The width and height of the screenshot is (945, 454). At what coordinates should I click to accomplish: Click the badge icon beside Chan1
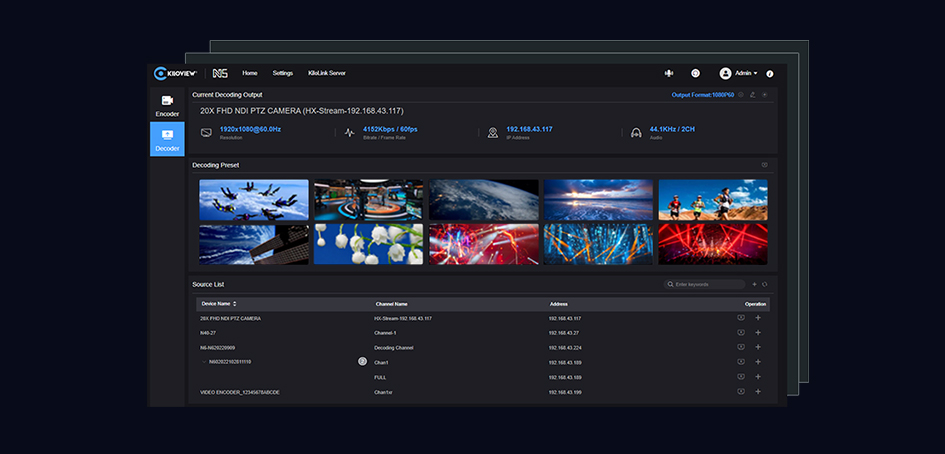(x=362, y=362)
